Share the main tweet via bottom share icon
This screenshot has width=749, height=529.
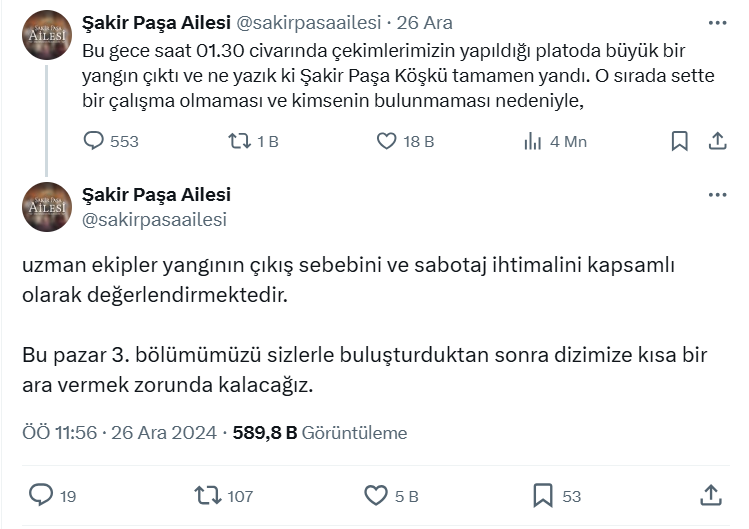711,495
